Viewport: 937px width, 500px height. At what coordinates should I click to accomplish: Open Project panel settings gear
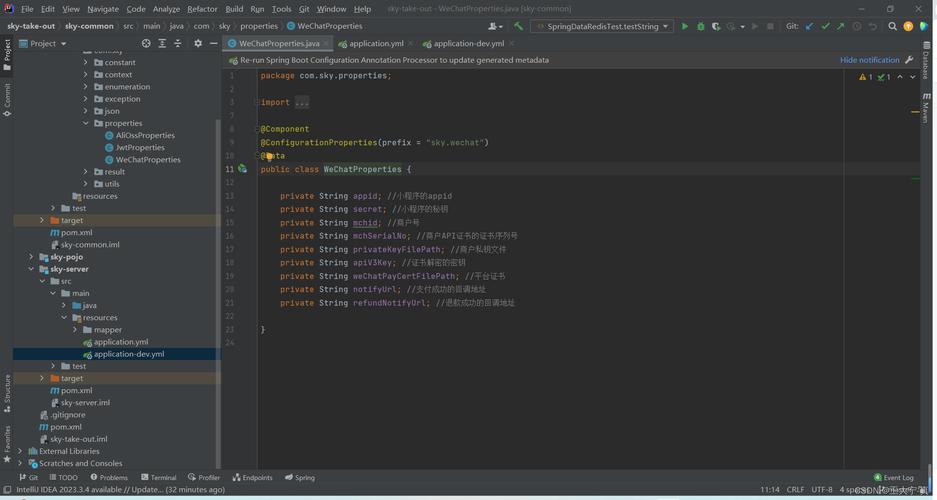pos(198,44)
